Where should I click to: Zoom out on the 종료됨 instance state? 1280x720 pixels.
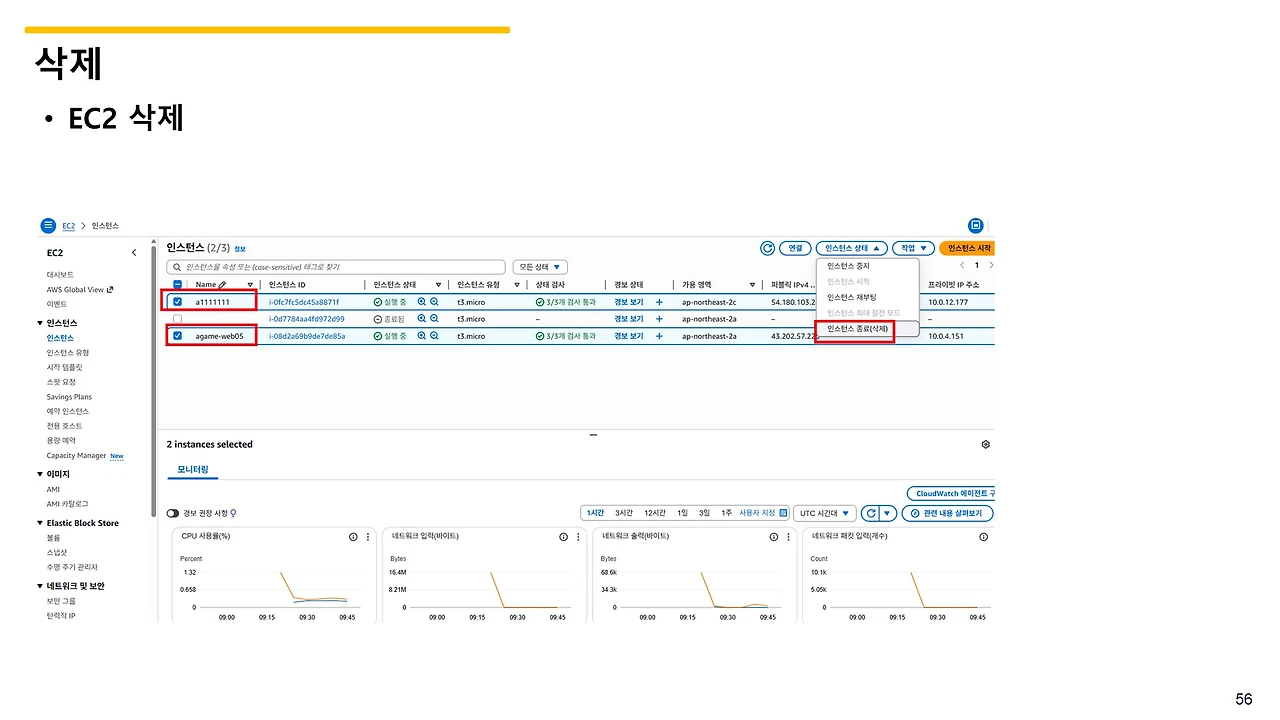[435, 319]
